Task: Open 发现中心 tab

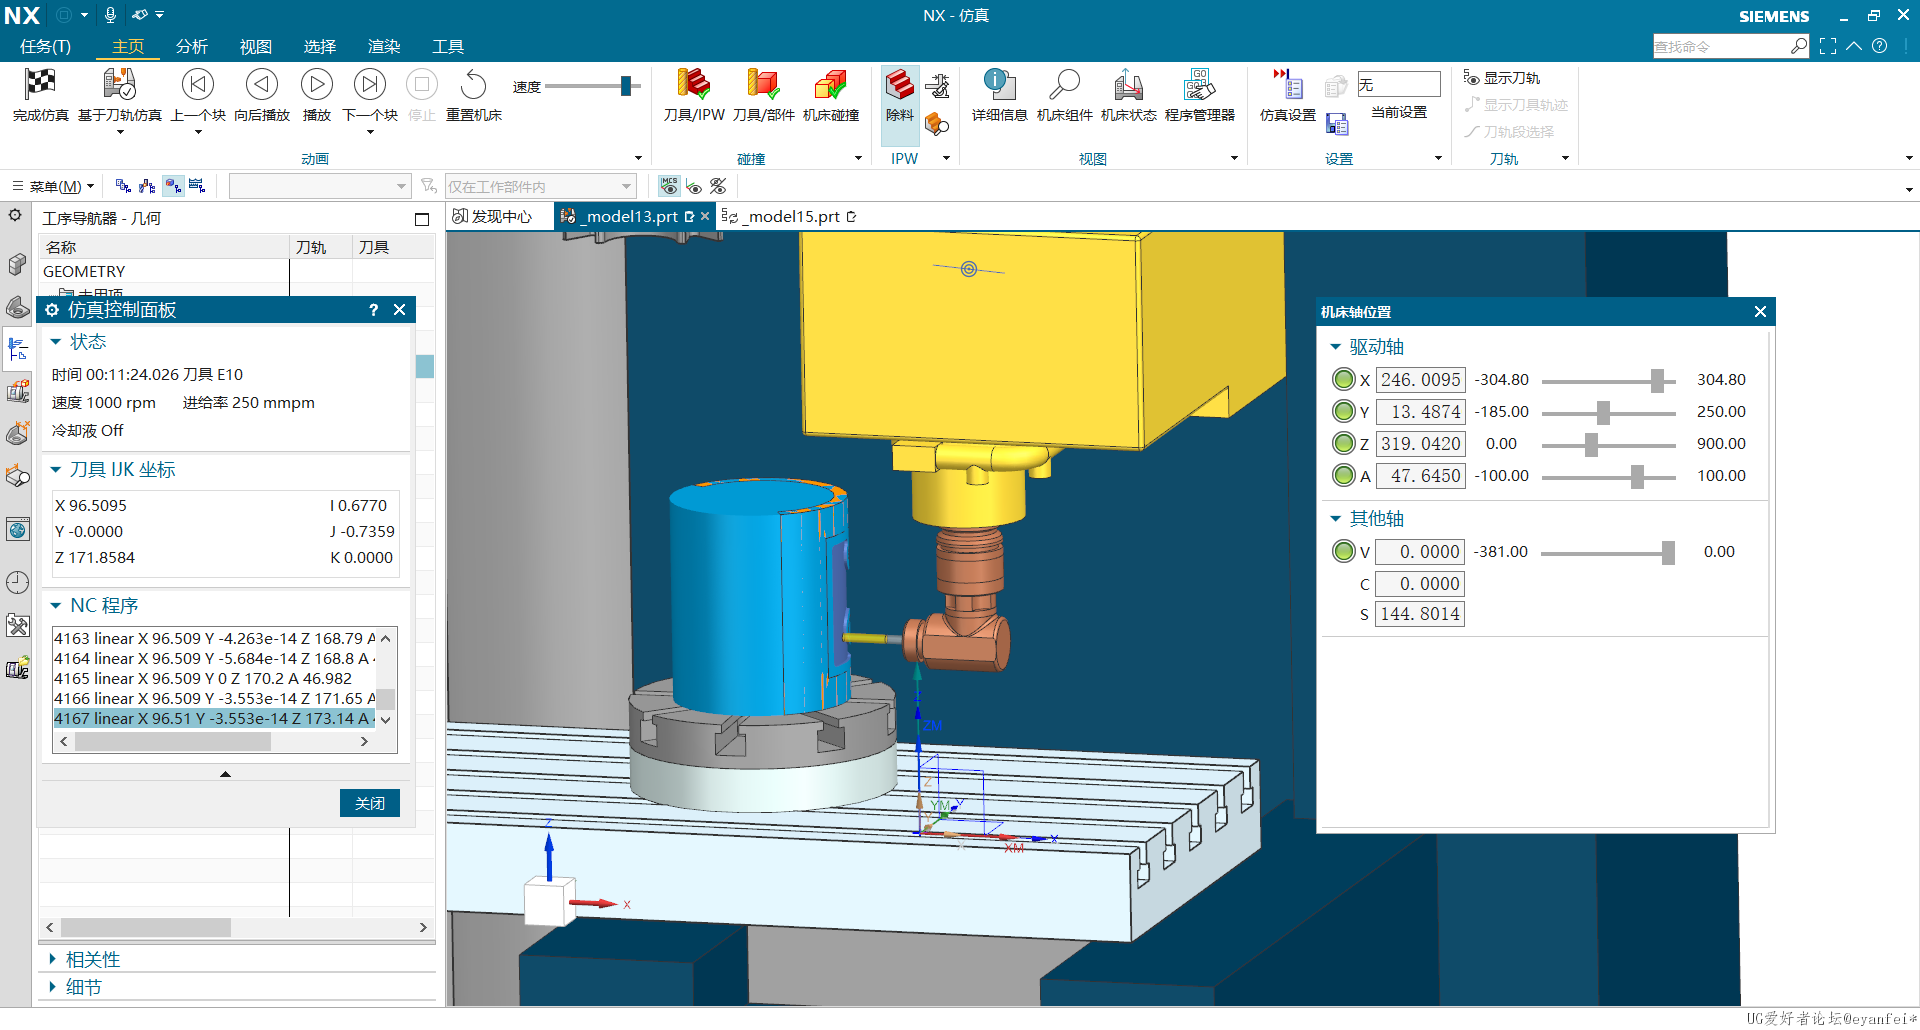Action: [x=492, y=216]
